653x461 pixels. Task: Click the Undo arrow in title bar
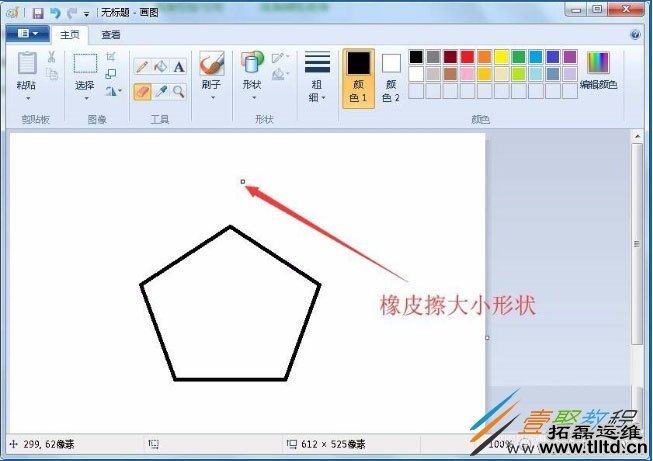point(55,13)
